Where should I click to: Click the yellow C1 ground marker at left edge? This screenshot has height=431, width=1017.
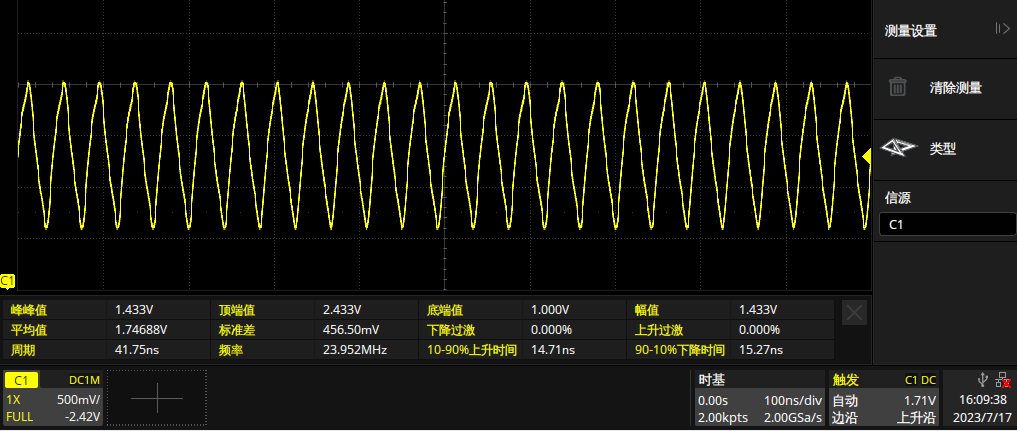pos(7,279)
